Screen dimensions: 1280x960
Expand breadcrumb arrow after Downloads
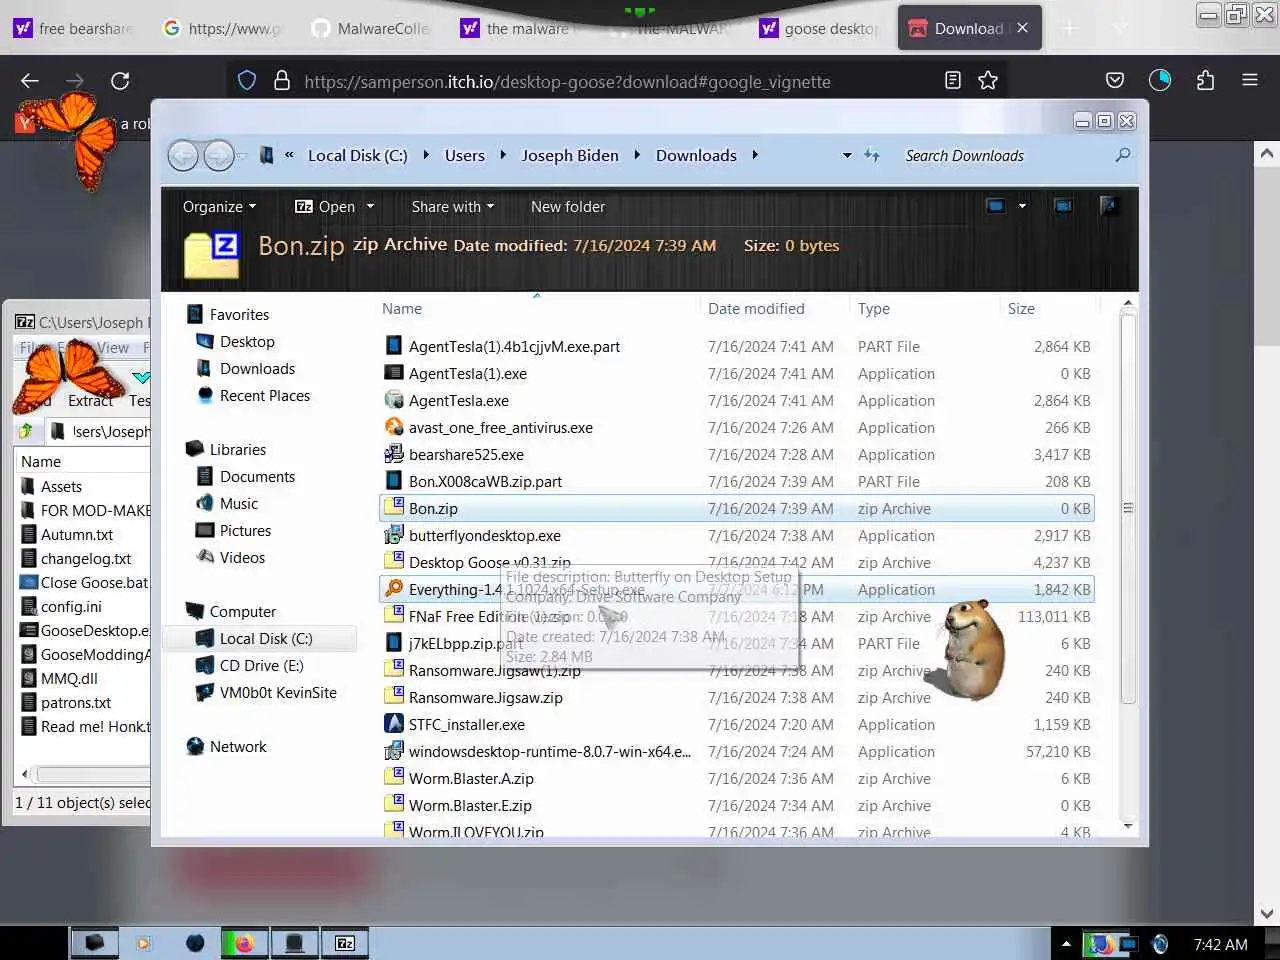755,155
